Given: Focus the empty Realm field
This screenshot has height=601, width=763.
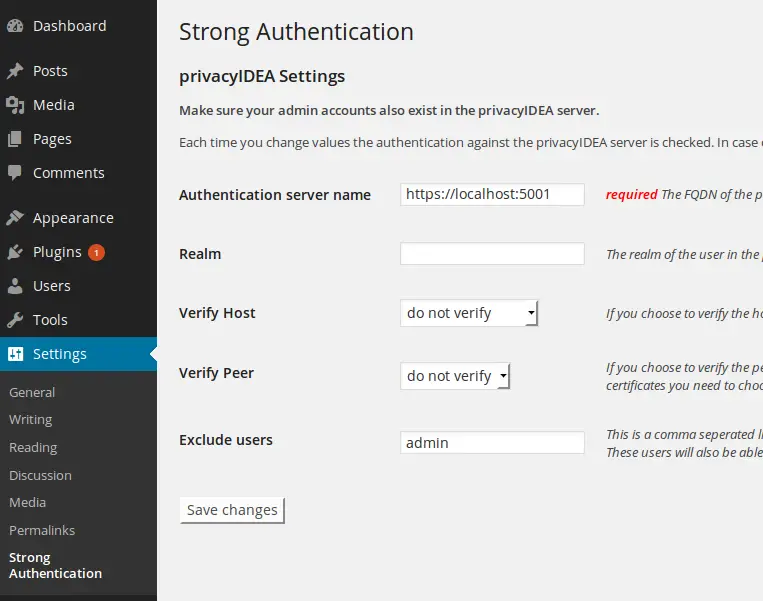Looking at the screenshot, I should 492,254.
